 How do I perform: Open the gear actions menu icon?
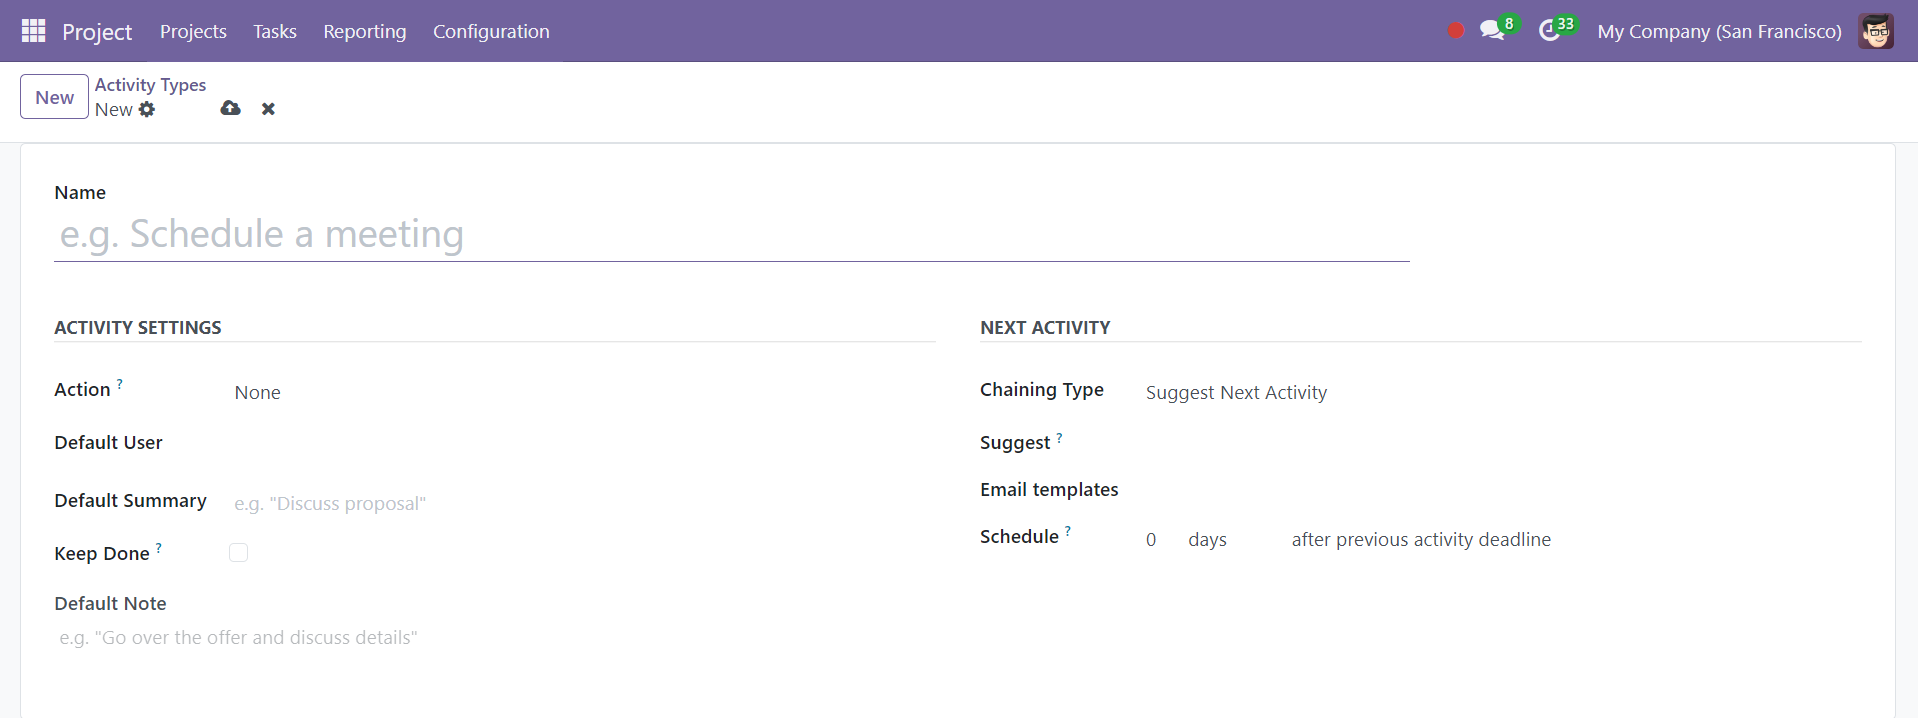click(x=147, y=109)
